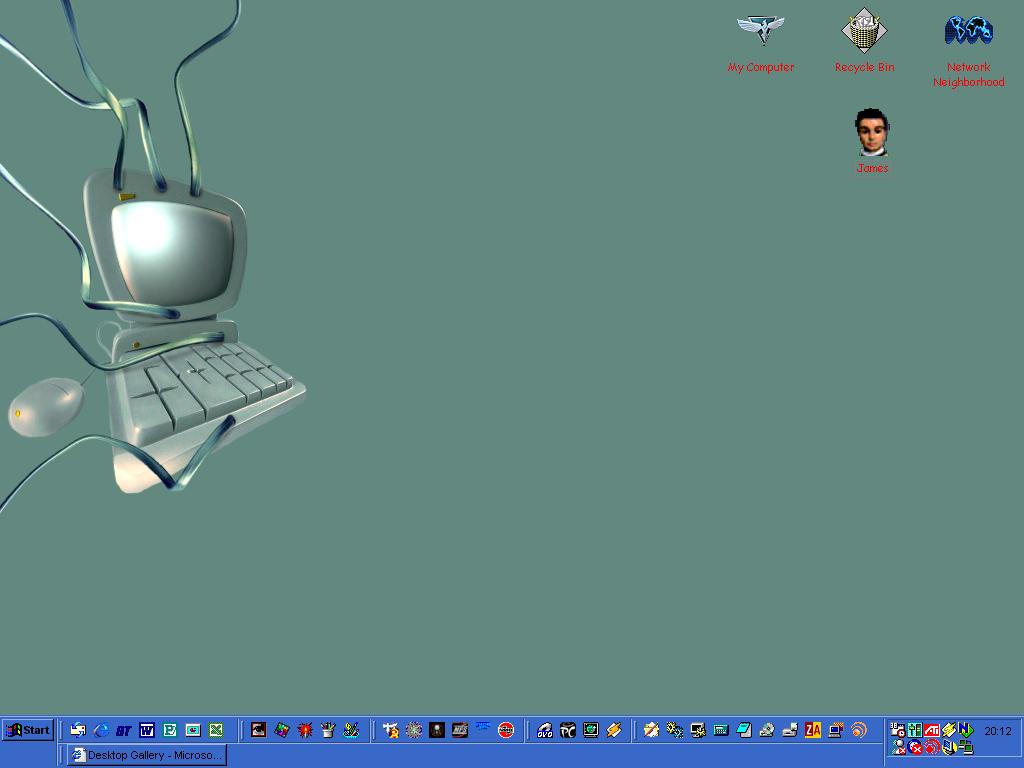Screen dimensions: 1024x768
Task: Click the system clock showing 20:12
Action: (997, 731)
